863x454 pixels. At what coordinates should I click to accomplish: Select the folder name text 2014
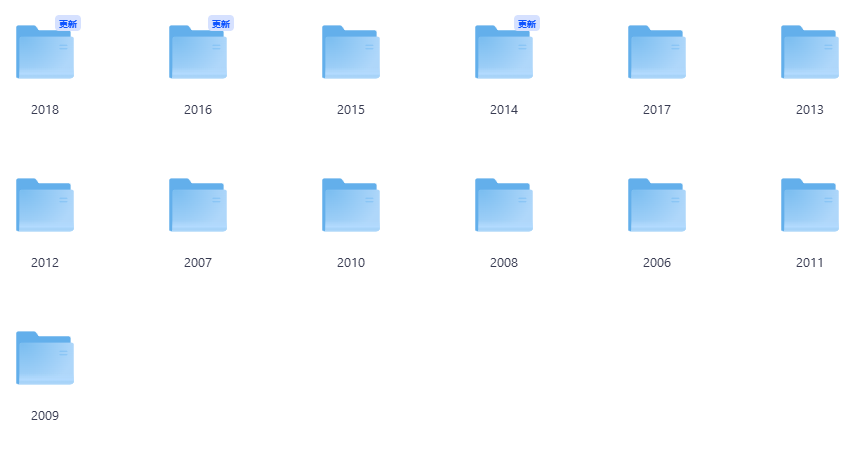click(504, 110)
